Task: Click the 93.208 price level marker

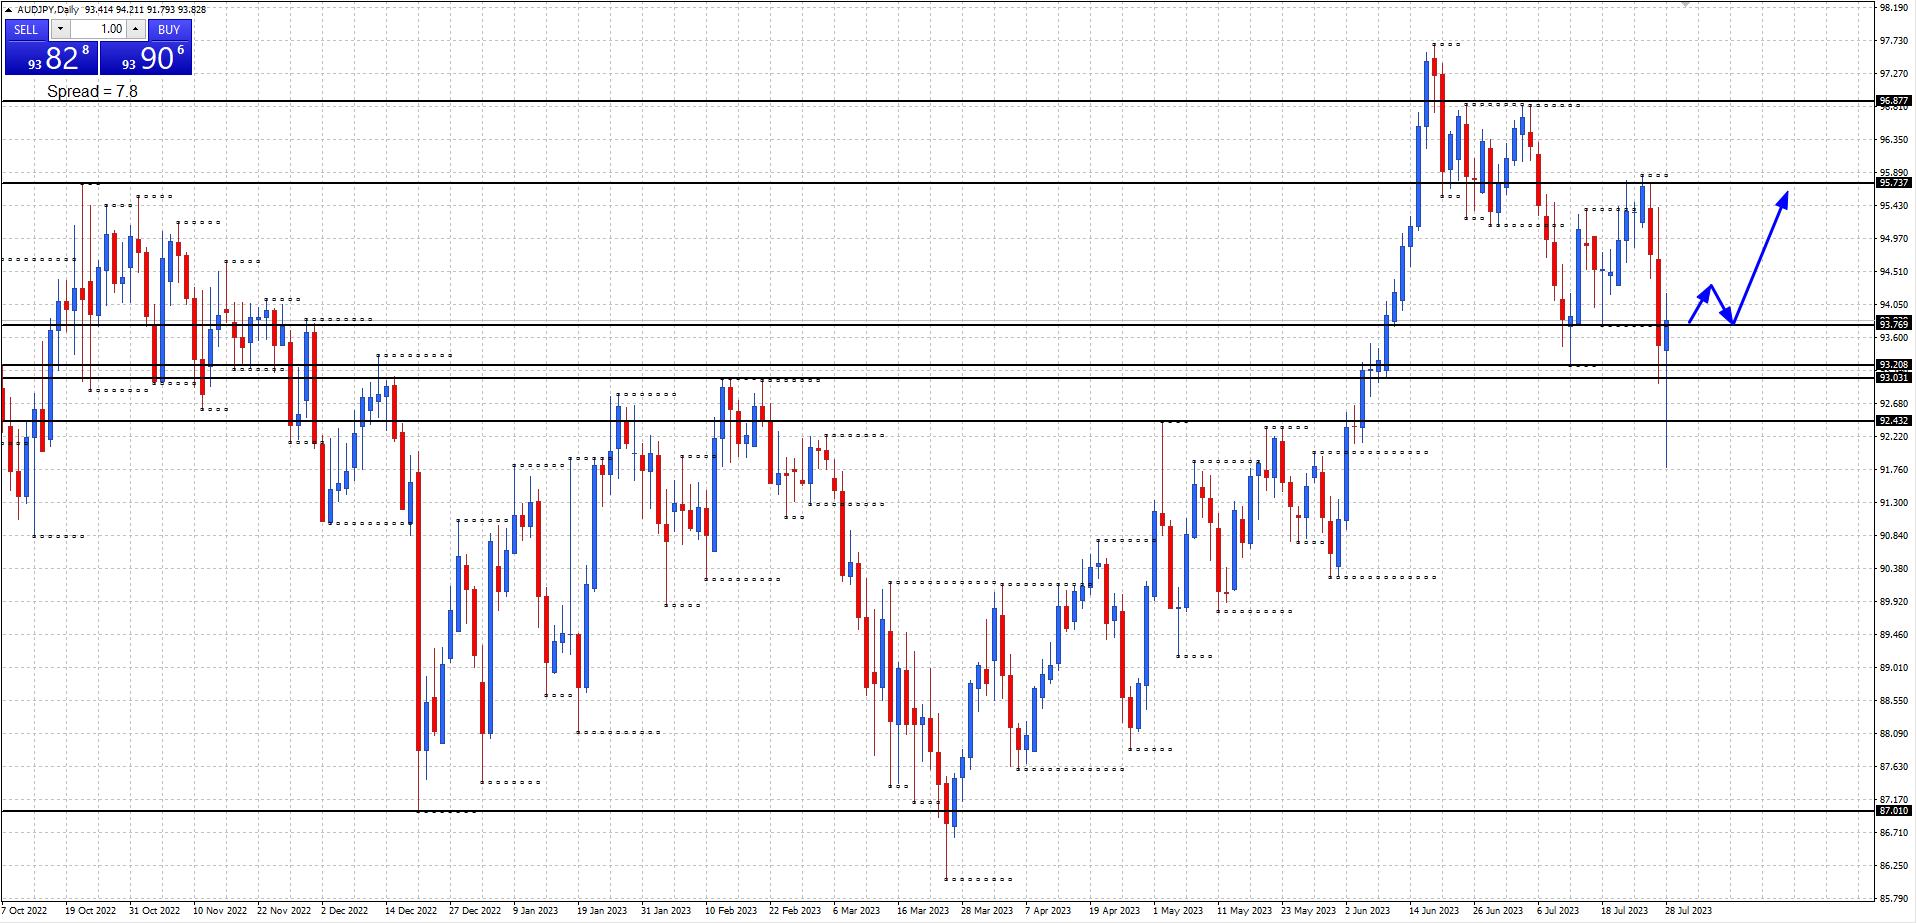Action: tap(1895, 365)
